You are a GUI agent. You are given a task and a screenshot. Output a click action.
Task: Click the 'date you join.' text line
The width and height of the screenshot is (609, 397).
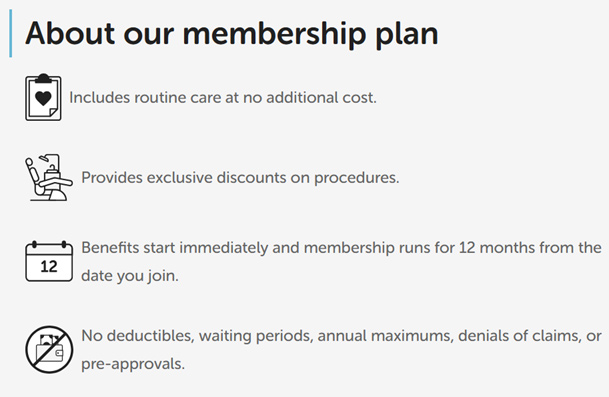click(x=130, y=276)
